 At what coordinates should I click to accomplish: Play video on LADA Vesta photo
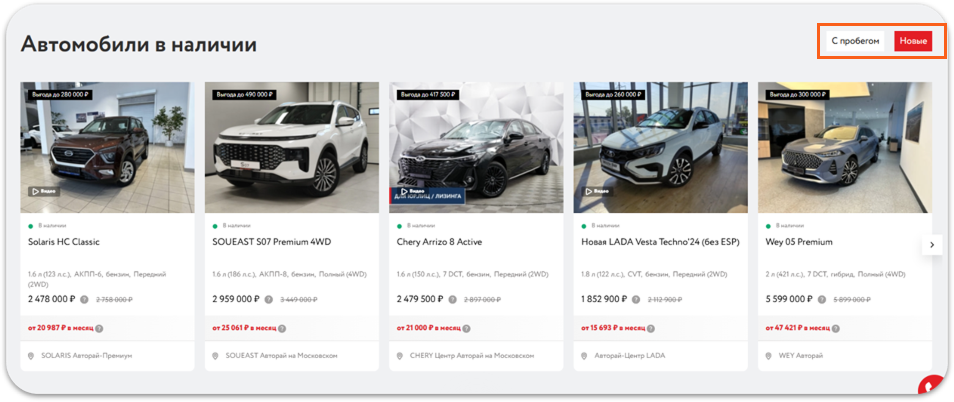(597, 192)
